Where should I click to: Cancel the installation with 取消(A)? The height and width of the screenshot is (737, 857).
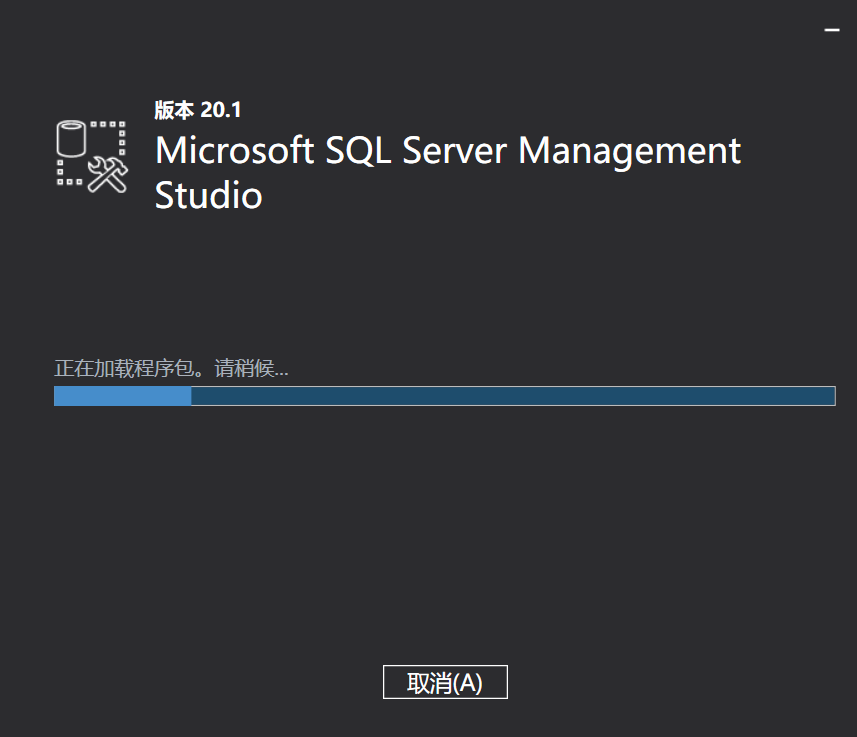click(445, 683)
